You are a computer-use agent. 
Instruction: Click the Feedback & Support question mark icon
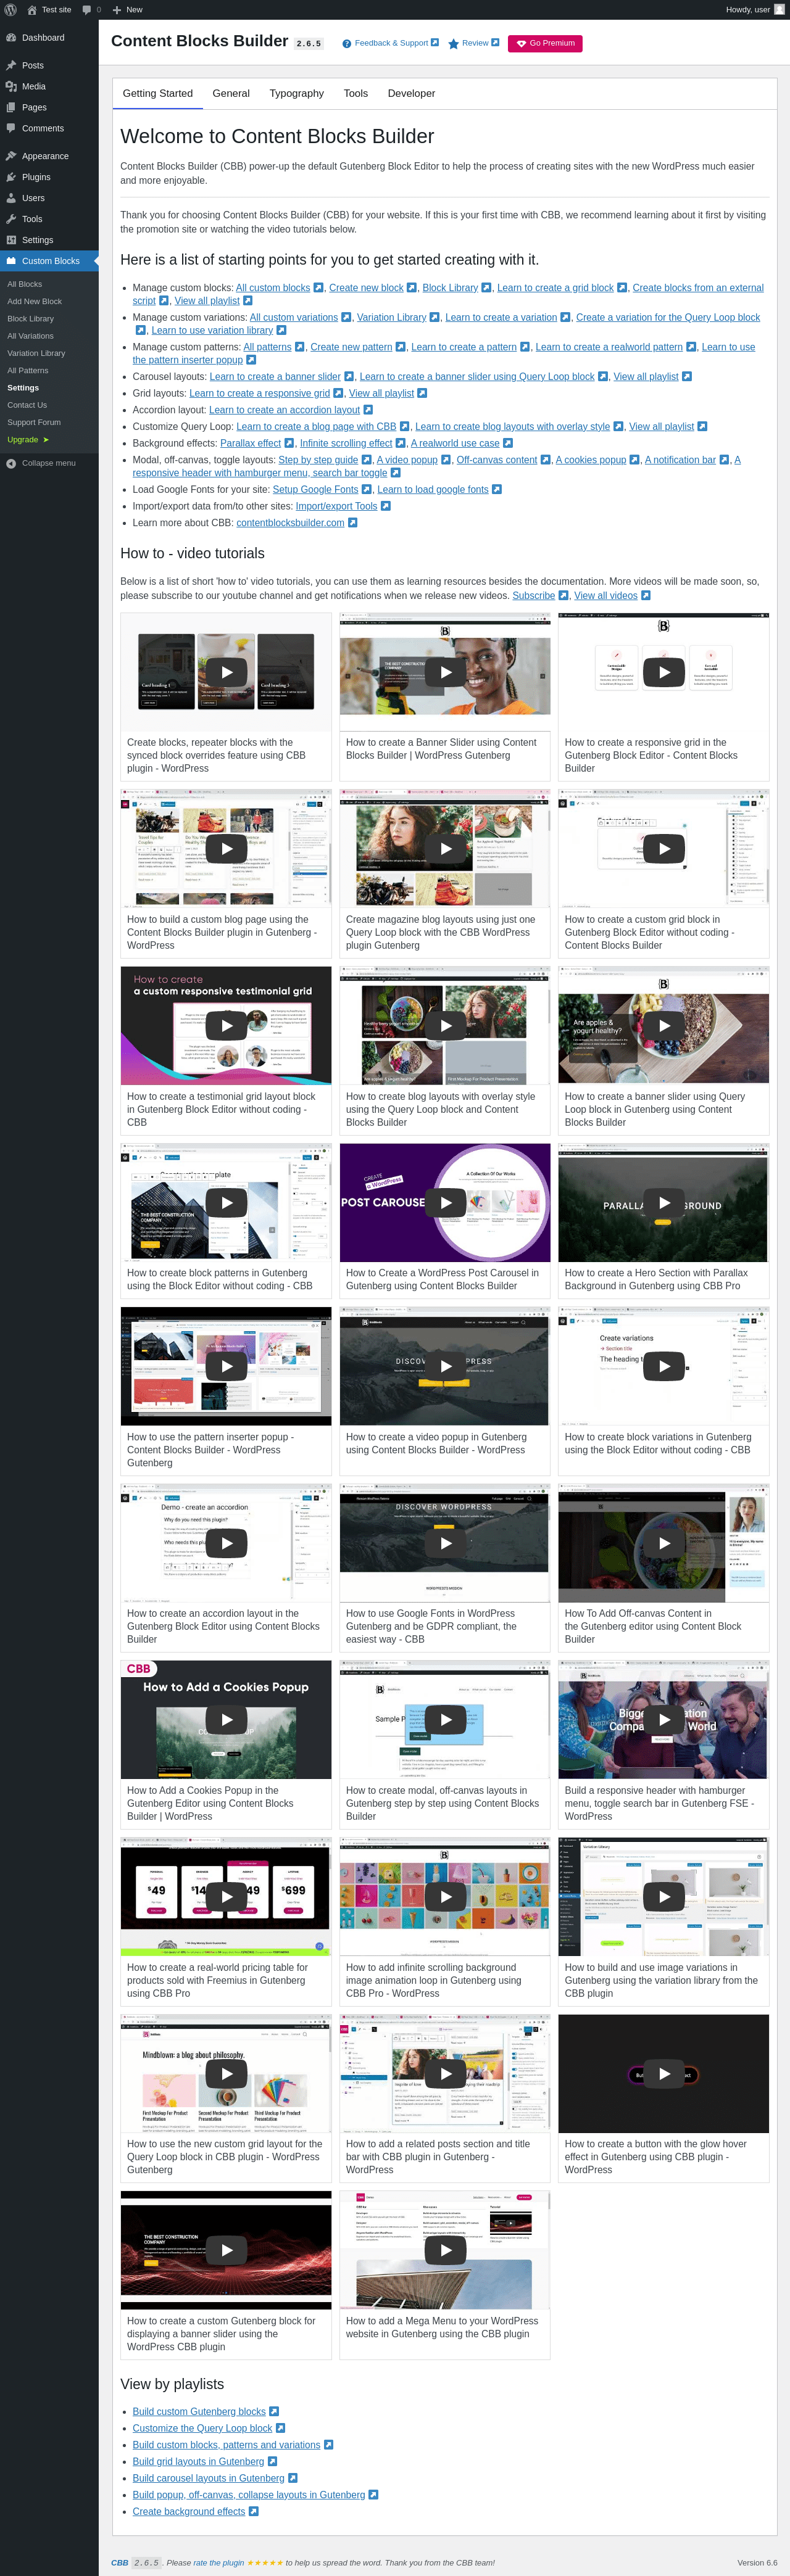click(x=346, y=44)
